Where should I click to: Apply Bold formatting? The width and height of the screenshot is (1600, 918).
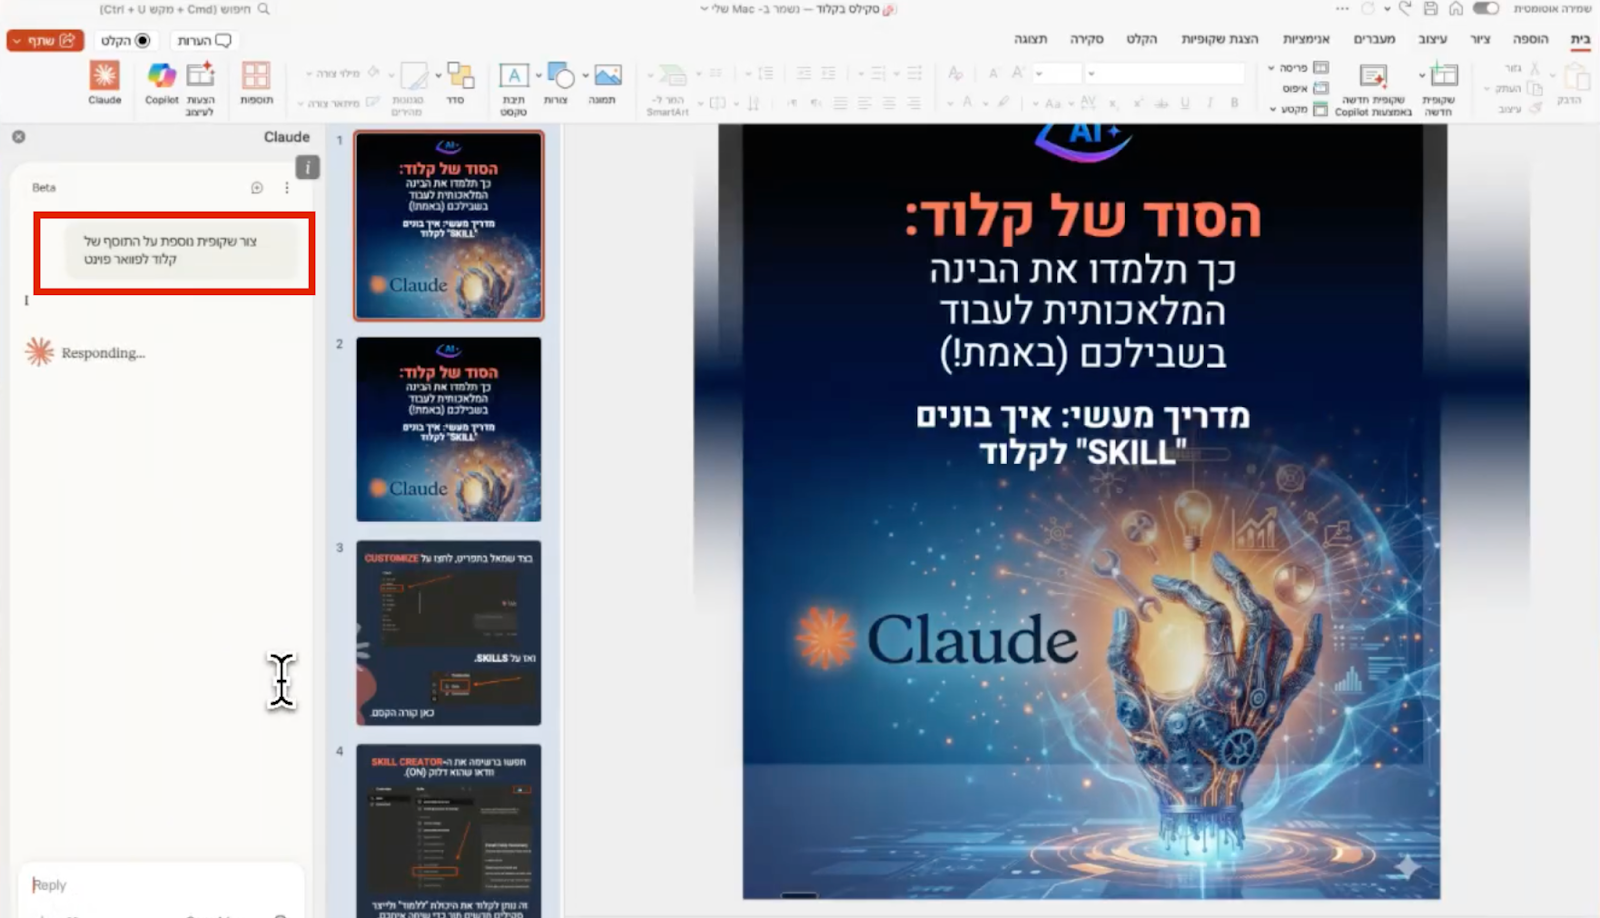pyautogui.click(x=1234, y=103)
